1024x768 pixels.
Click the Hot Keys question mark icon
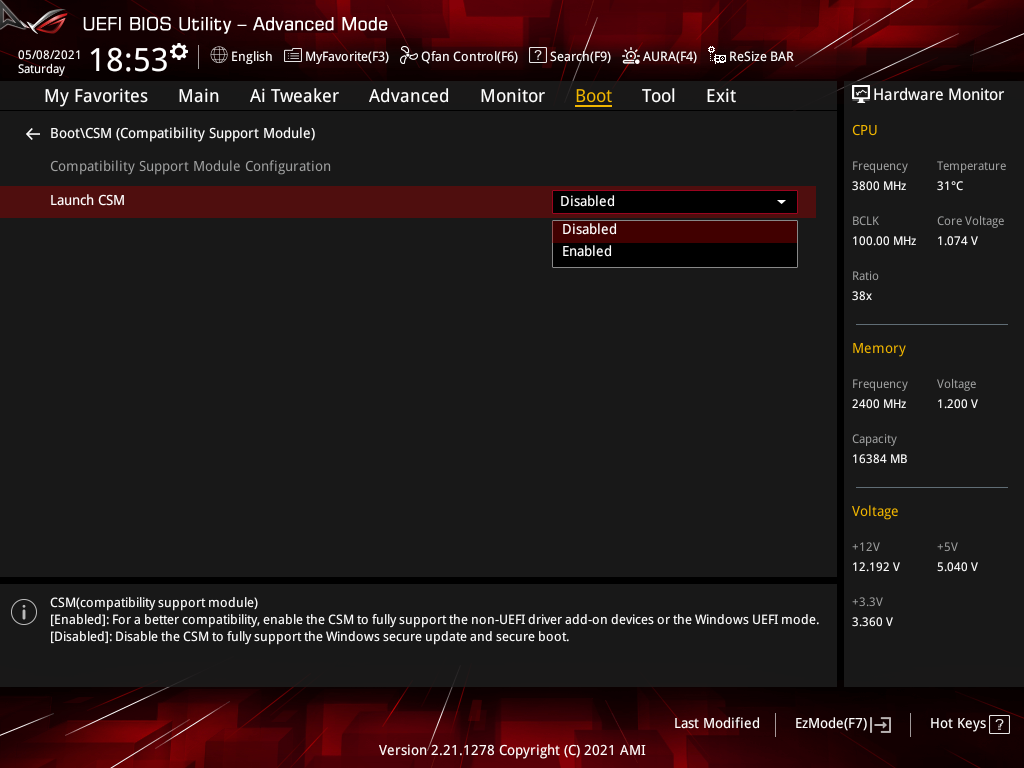(x=999, y=724)
